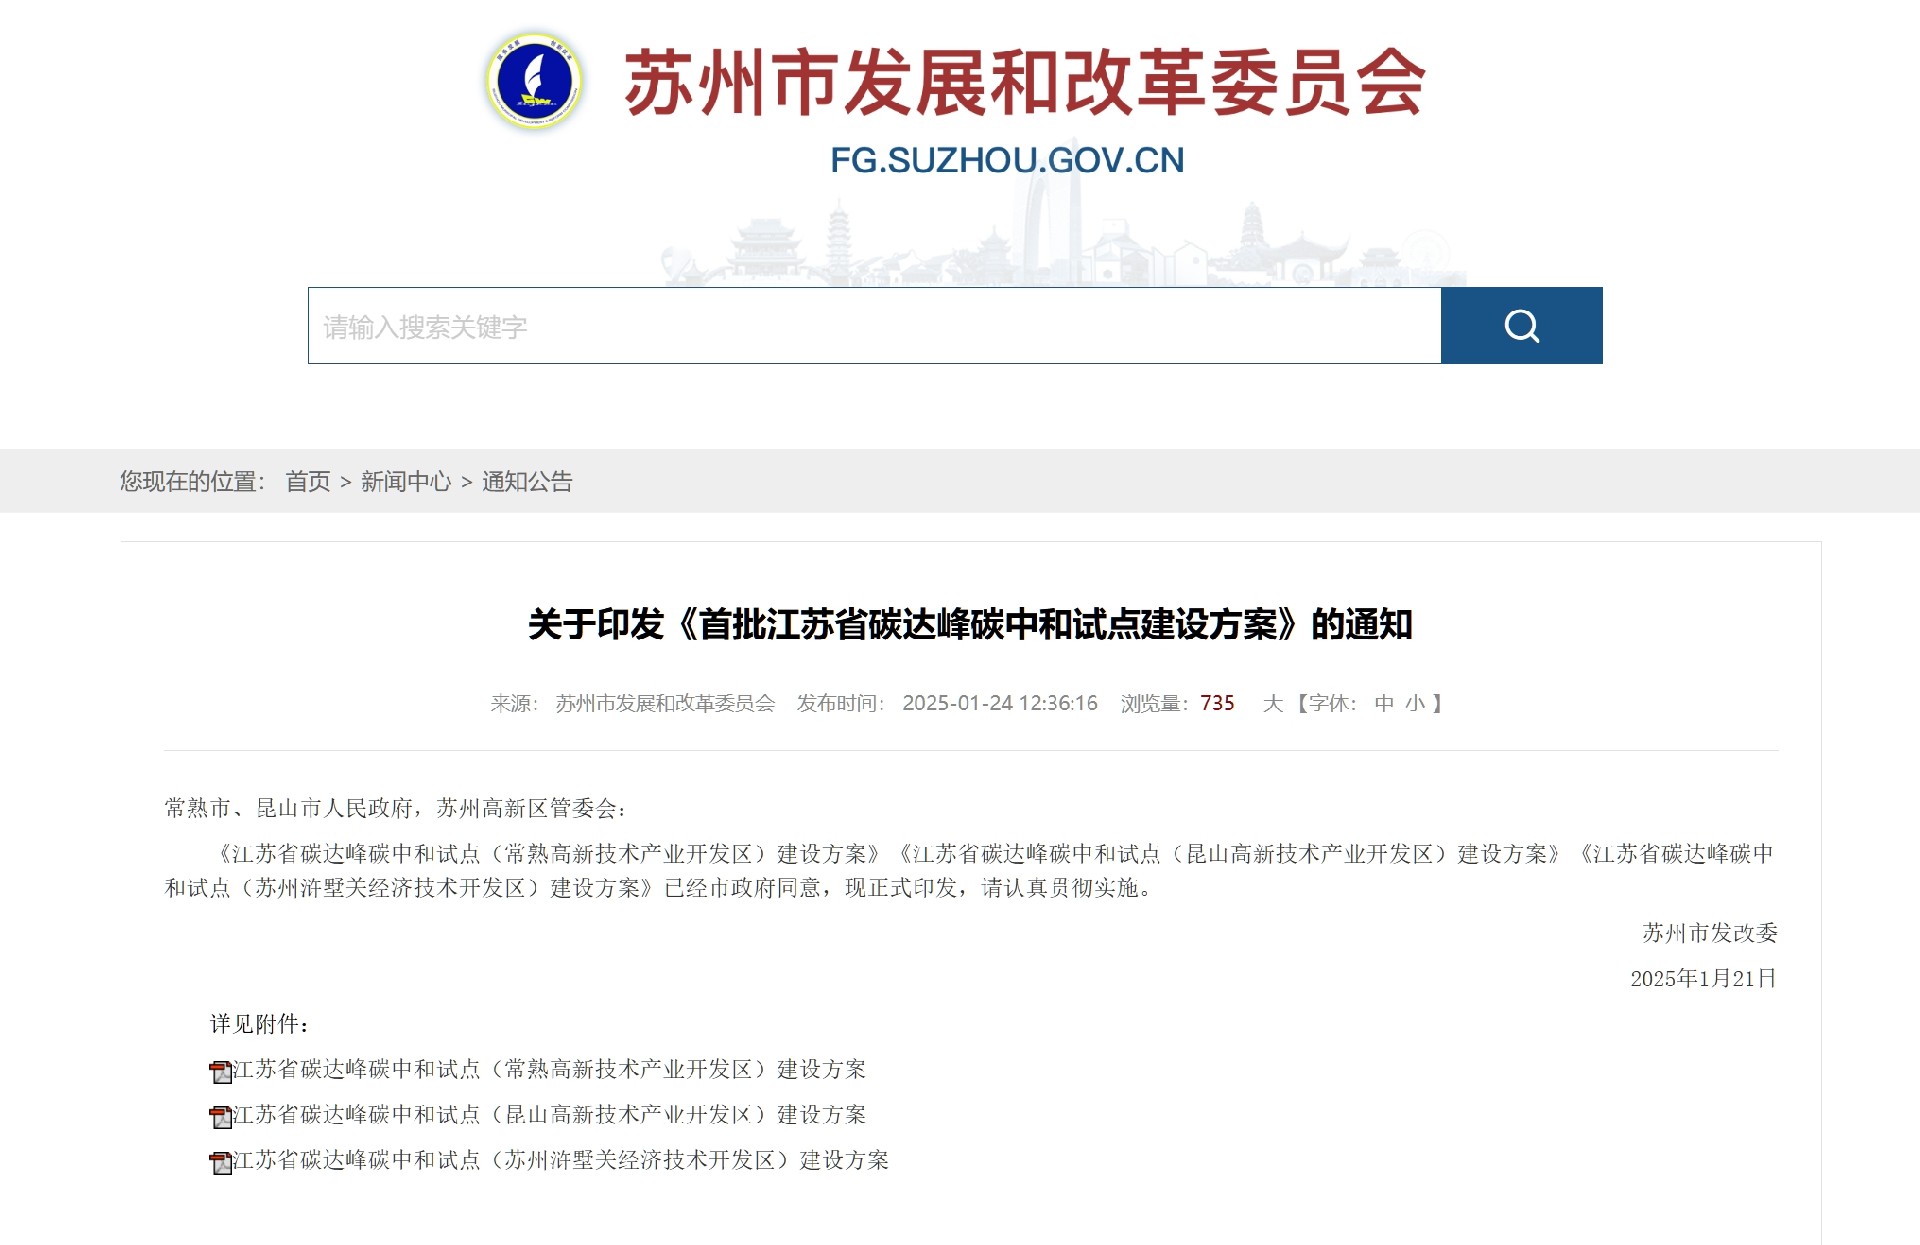Screen dimensions: 1920x1245
Task: Open 新闻中心 in the breadcrumb
Action: 405,482
